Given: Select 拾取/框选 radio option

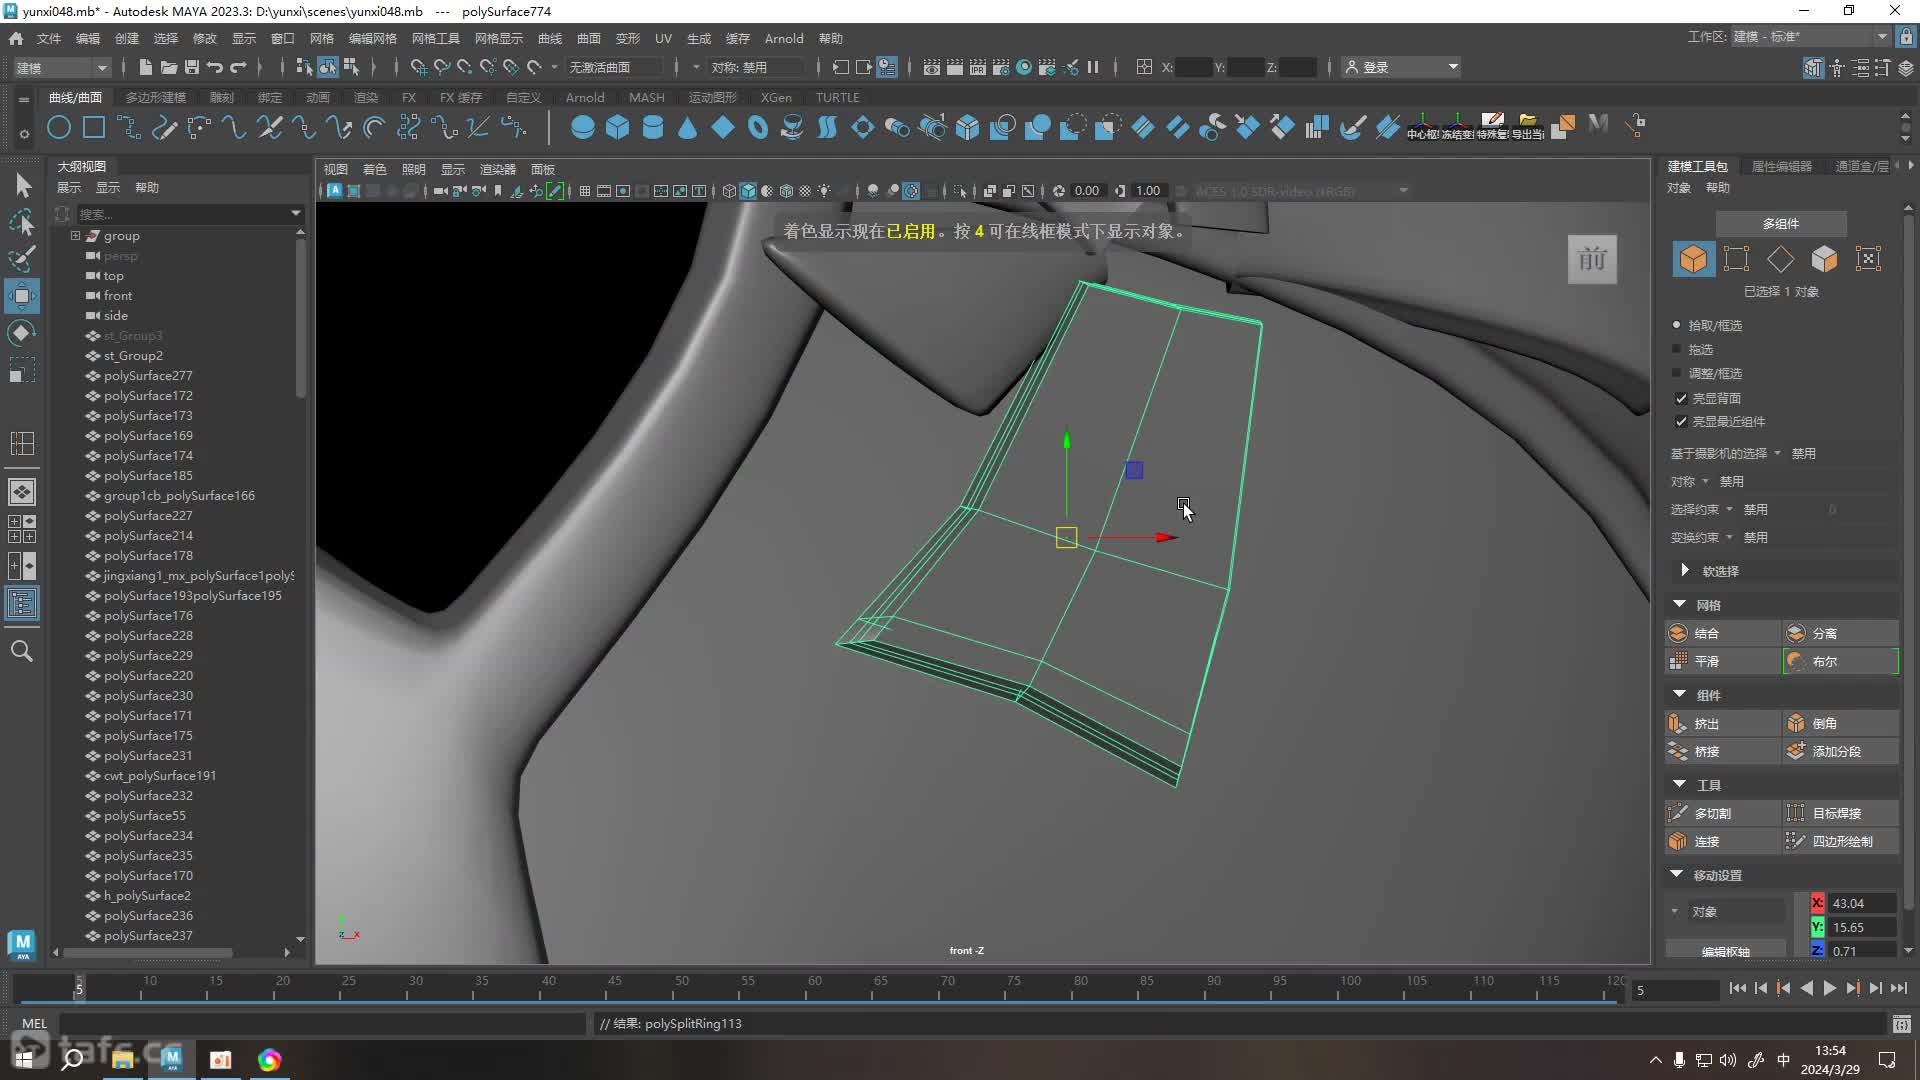Looking at the screenshot, I should pos(1677,325).
